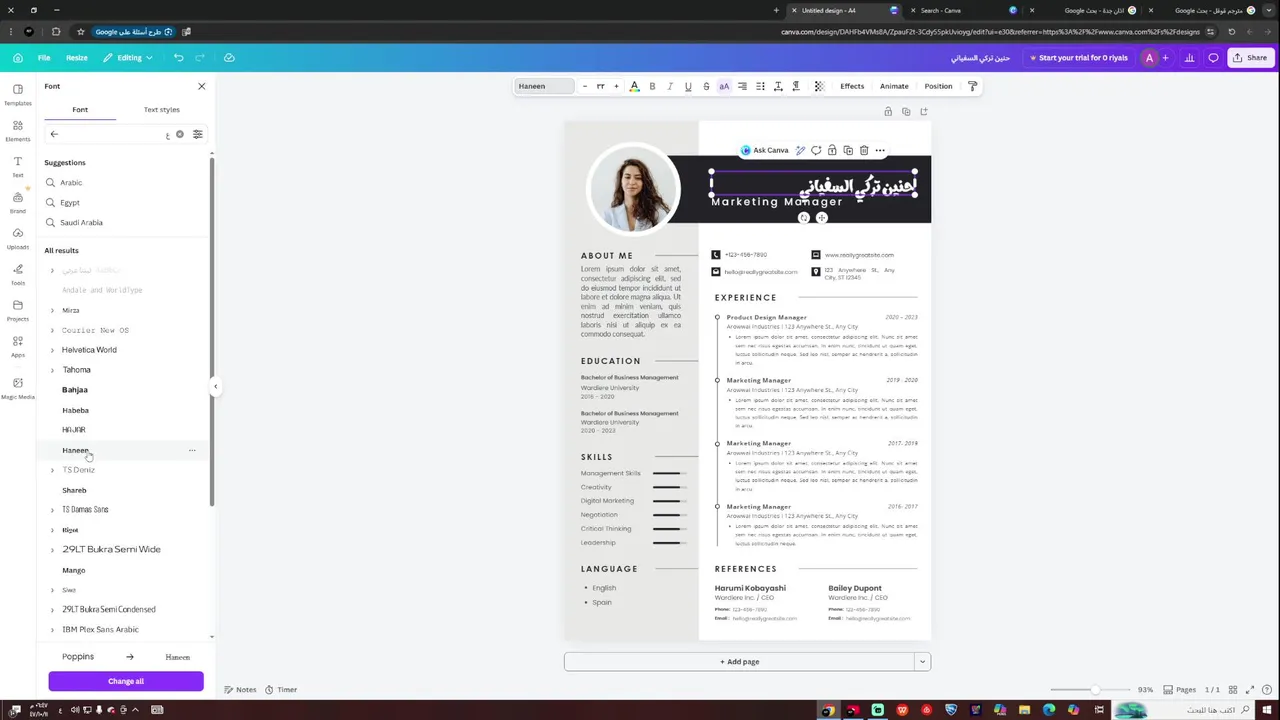
Task: Close the Font panel
Action: click(x=201, y=86)
